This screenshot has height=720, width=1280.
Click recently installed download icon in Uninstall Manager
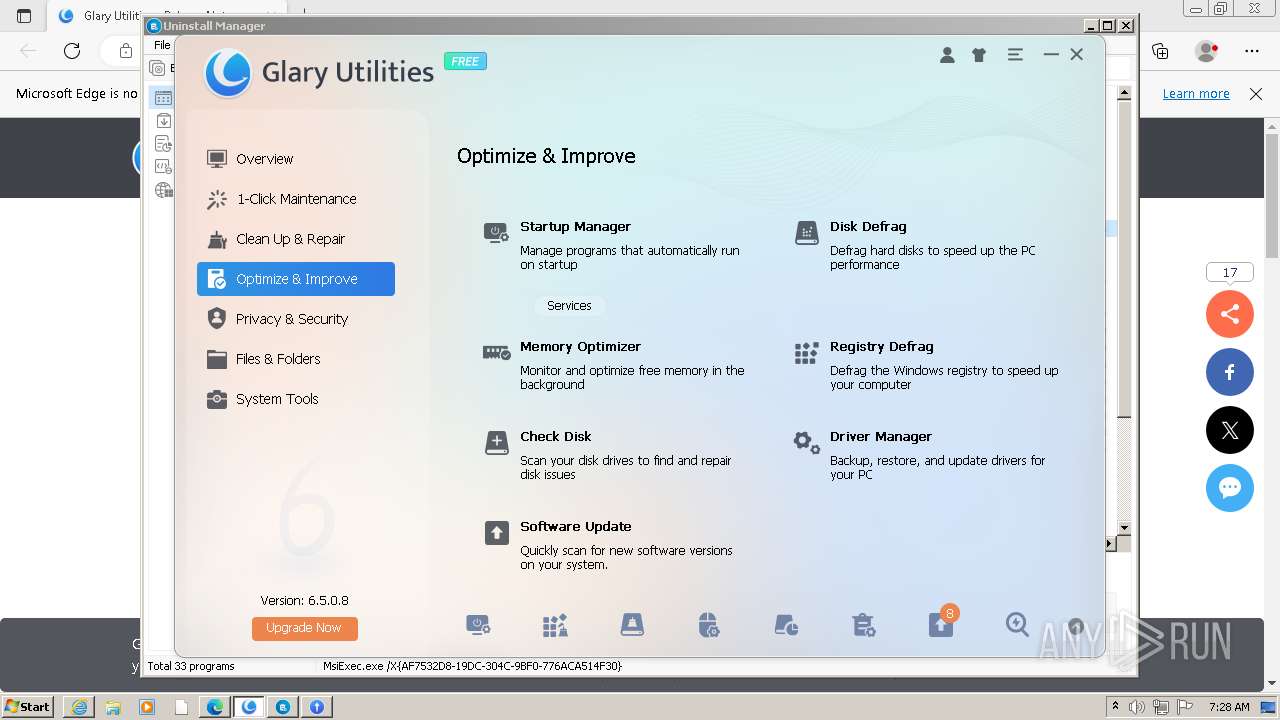tap(163, 121)
